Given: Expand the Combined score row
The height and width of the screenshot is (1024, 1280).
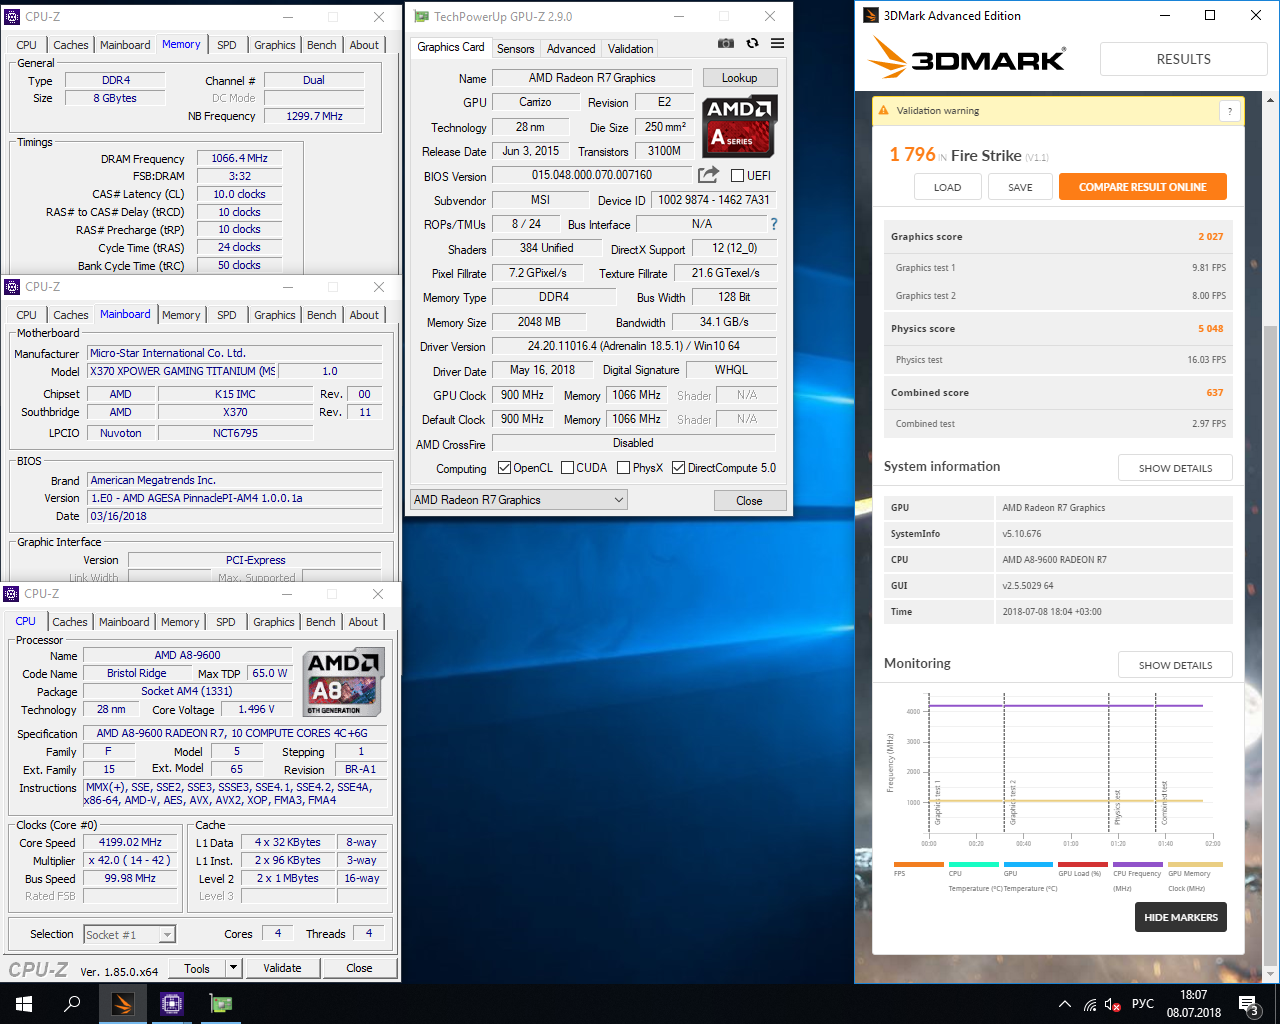Looking at the screenshot, I should tap(1058, 393).
